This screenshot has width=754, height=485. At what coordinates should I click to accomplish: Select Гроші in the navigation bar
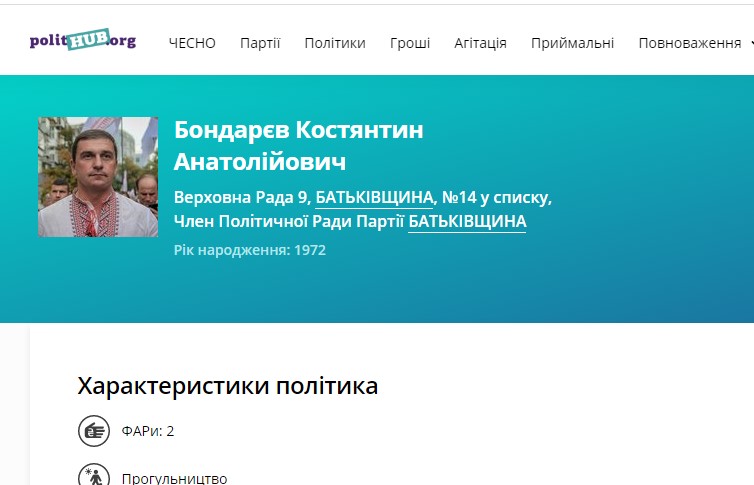[x=410, y=43]
